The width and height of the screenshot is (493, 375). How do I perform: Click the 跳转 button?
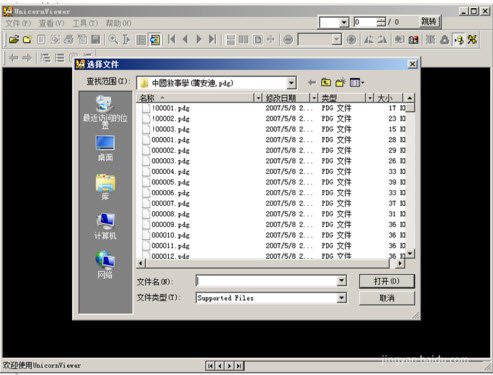pyautogui.click(x=429, y=22)
